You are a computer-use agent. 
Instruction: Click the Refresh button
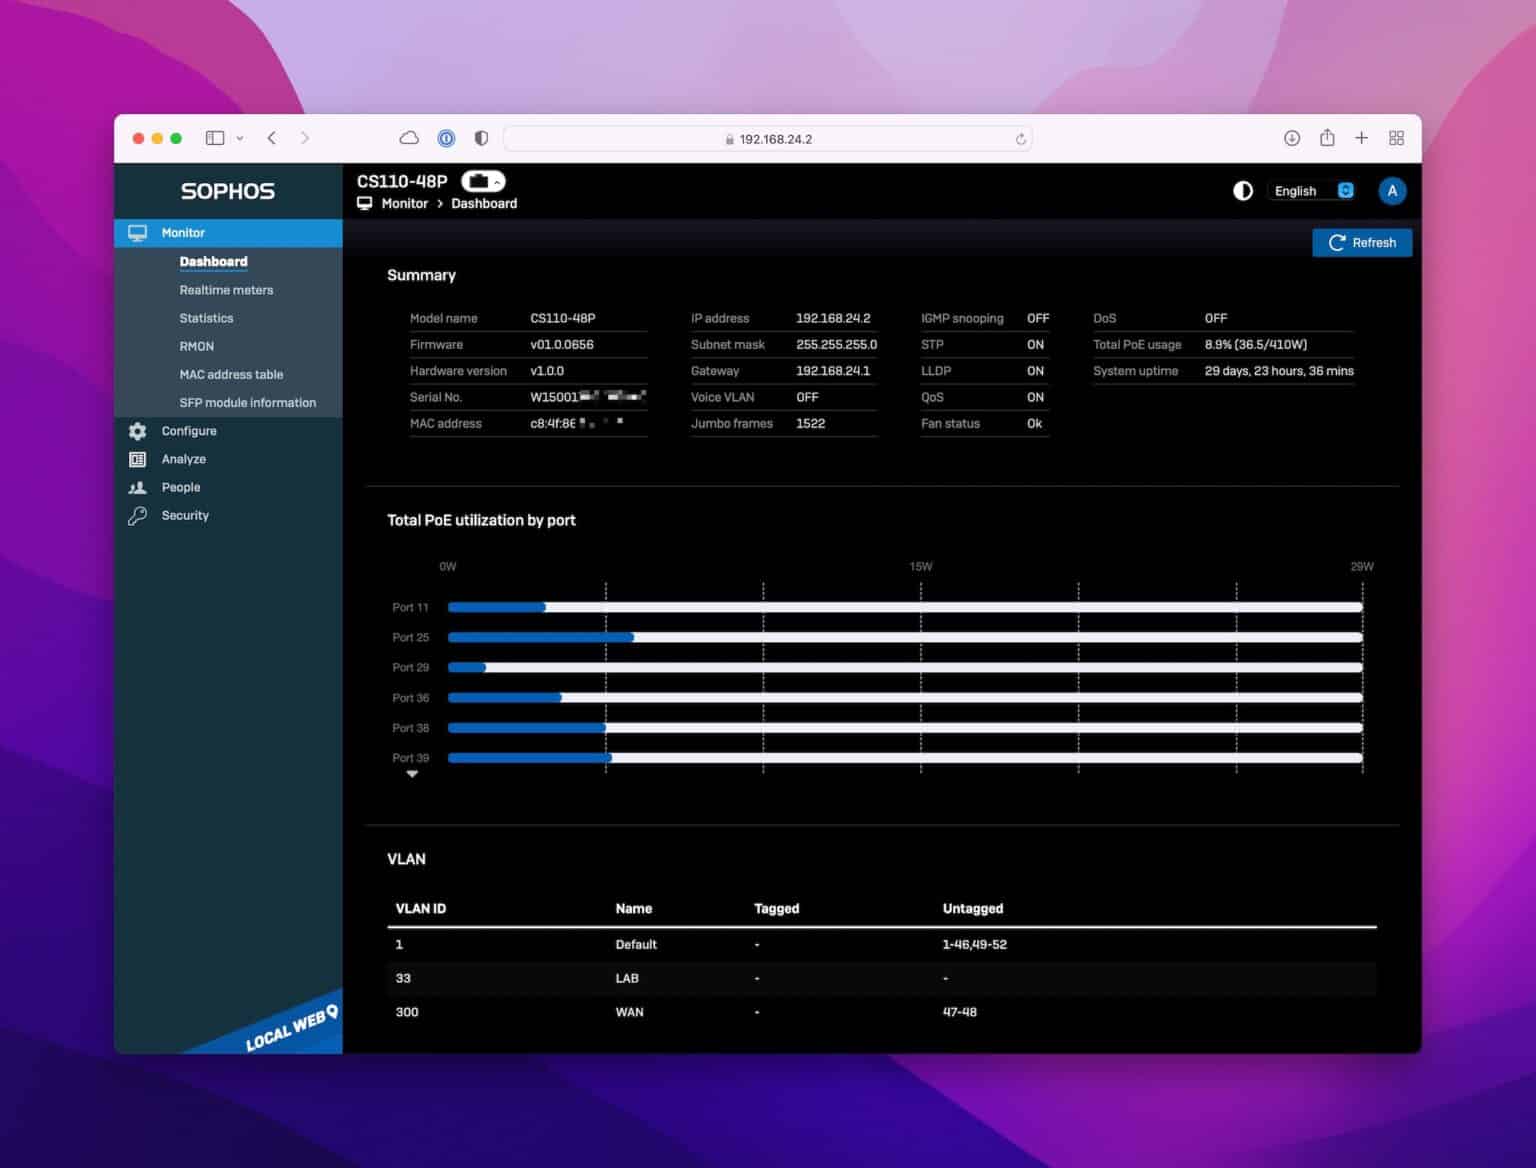pyautogui.click(x=1362, y=242)
